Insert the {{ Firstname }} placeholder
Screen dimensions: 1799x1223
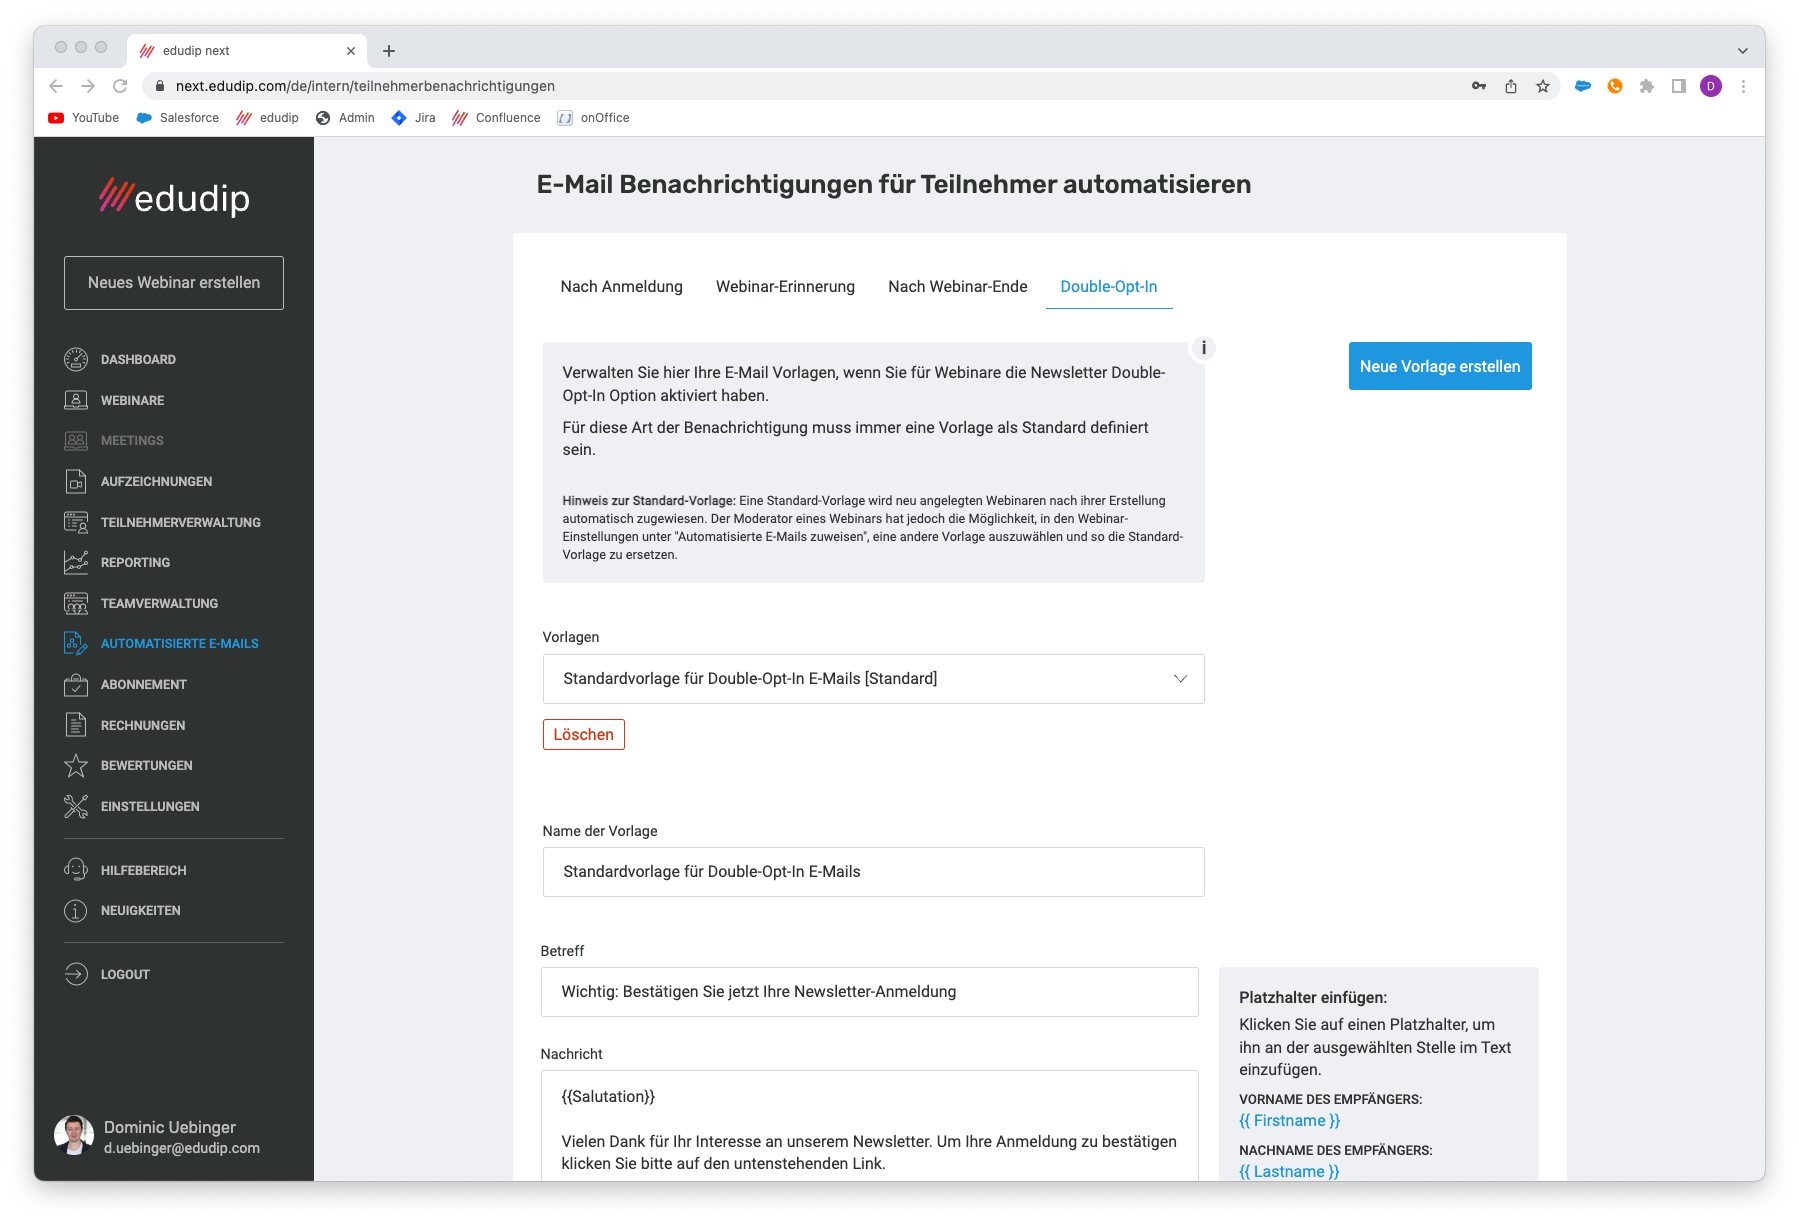click(1289, 1121)
